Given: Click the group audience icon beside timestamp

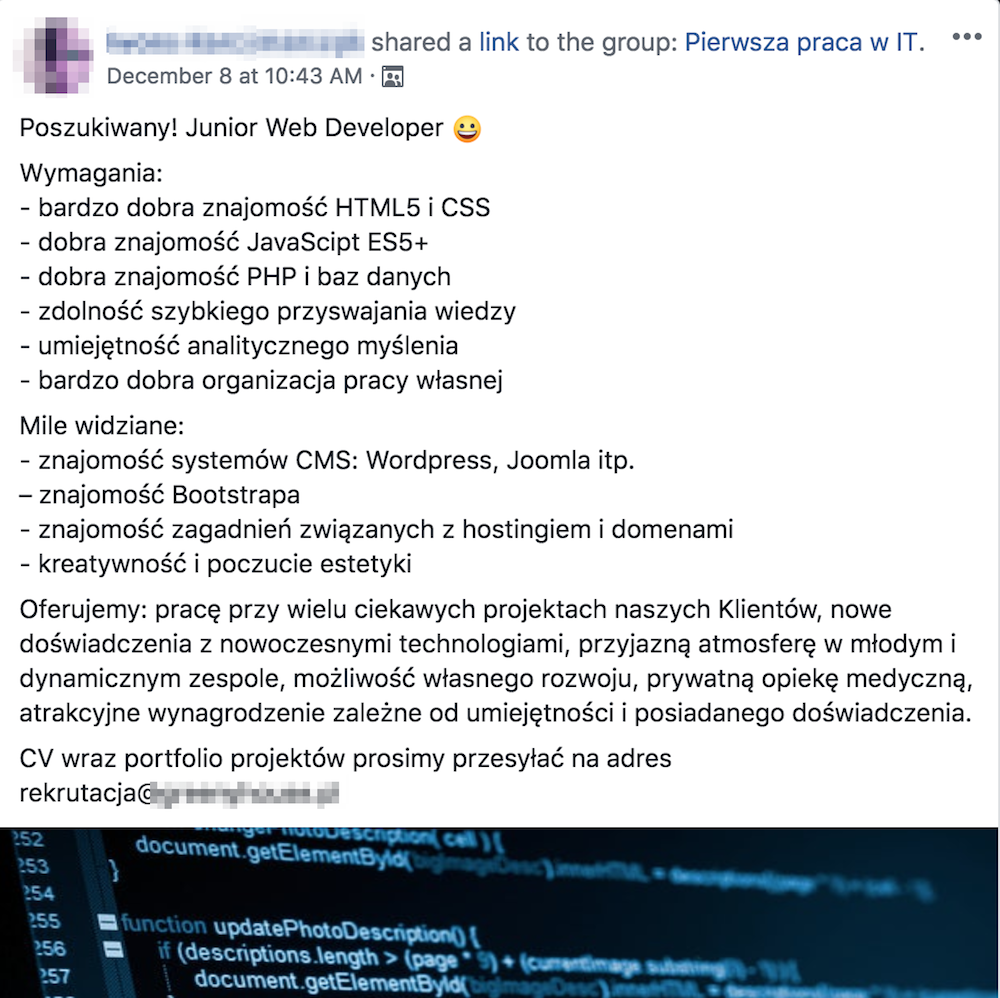Looking at the screenshot, I should (x=393, y=76).
